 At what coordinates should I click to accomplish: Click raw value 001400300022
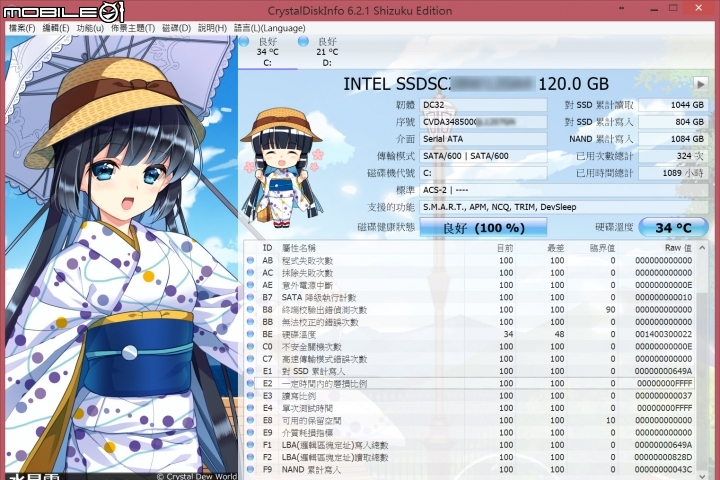coord(664,334)
